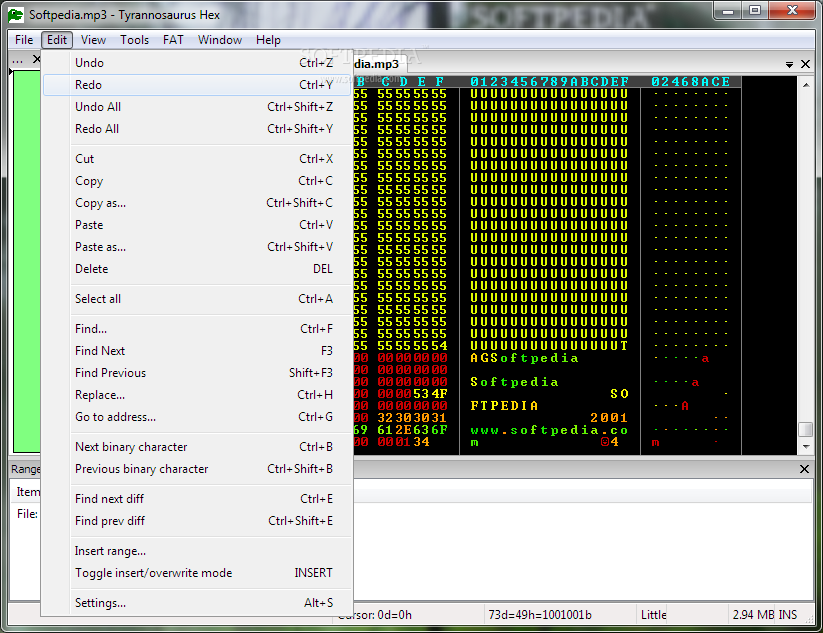The image size is (823, 633).
Task: Click the Tyrannosaurus Hex title bar icon
Action: coord(16,15)
